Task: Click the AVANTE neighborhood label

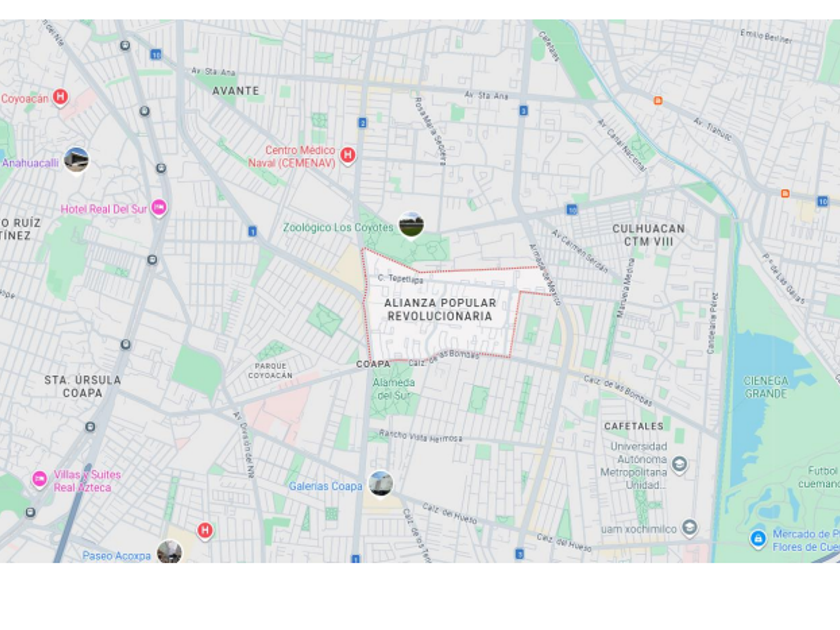Action: coord(236,91)
